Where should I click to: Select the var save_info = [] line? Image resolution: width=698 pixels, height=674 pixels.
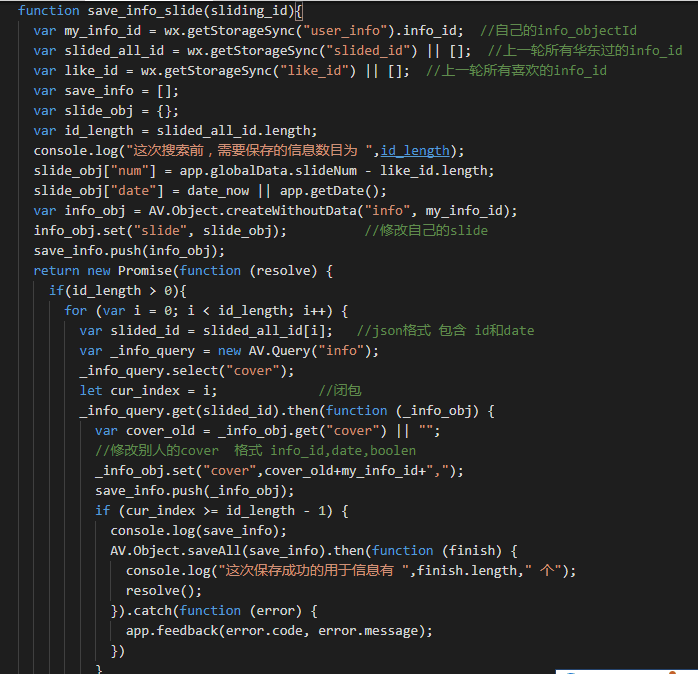pos(106,91)
